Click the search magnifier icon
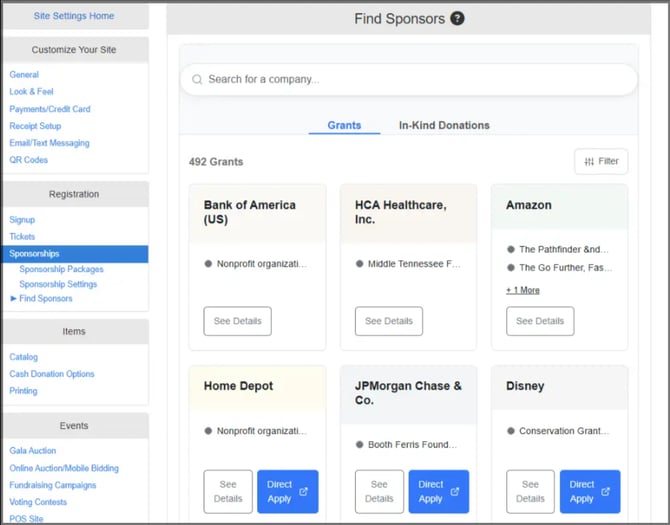 (x=197, y=79)
